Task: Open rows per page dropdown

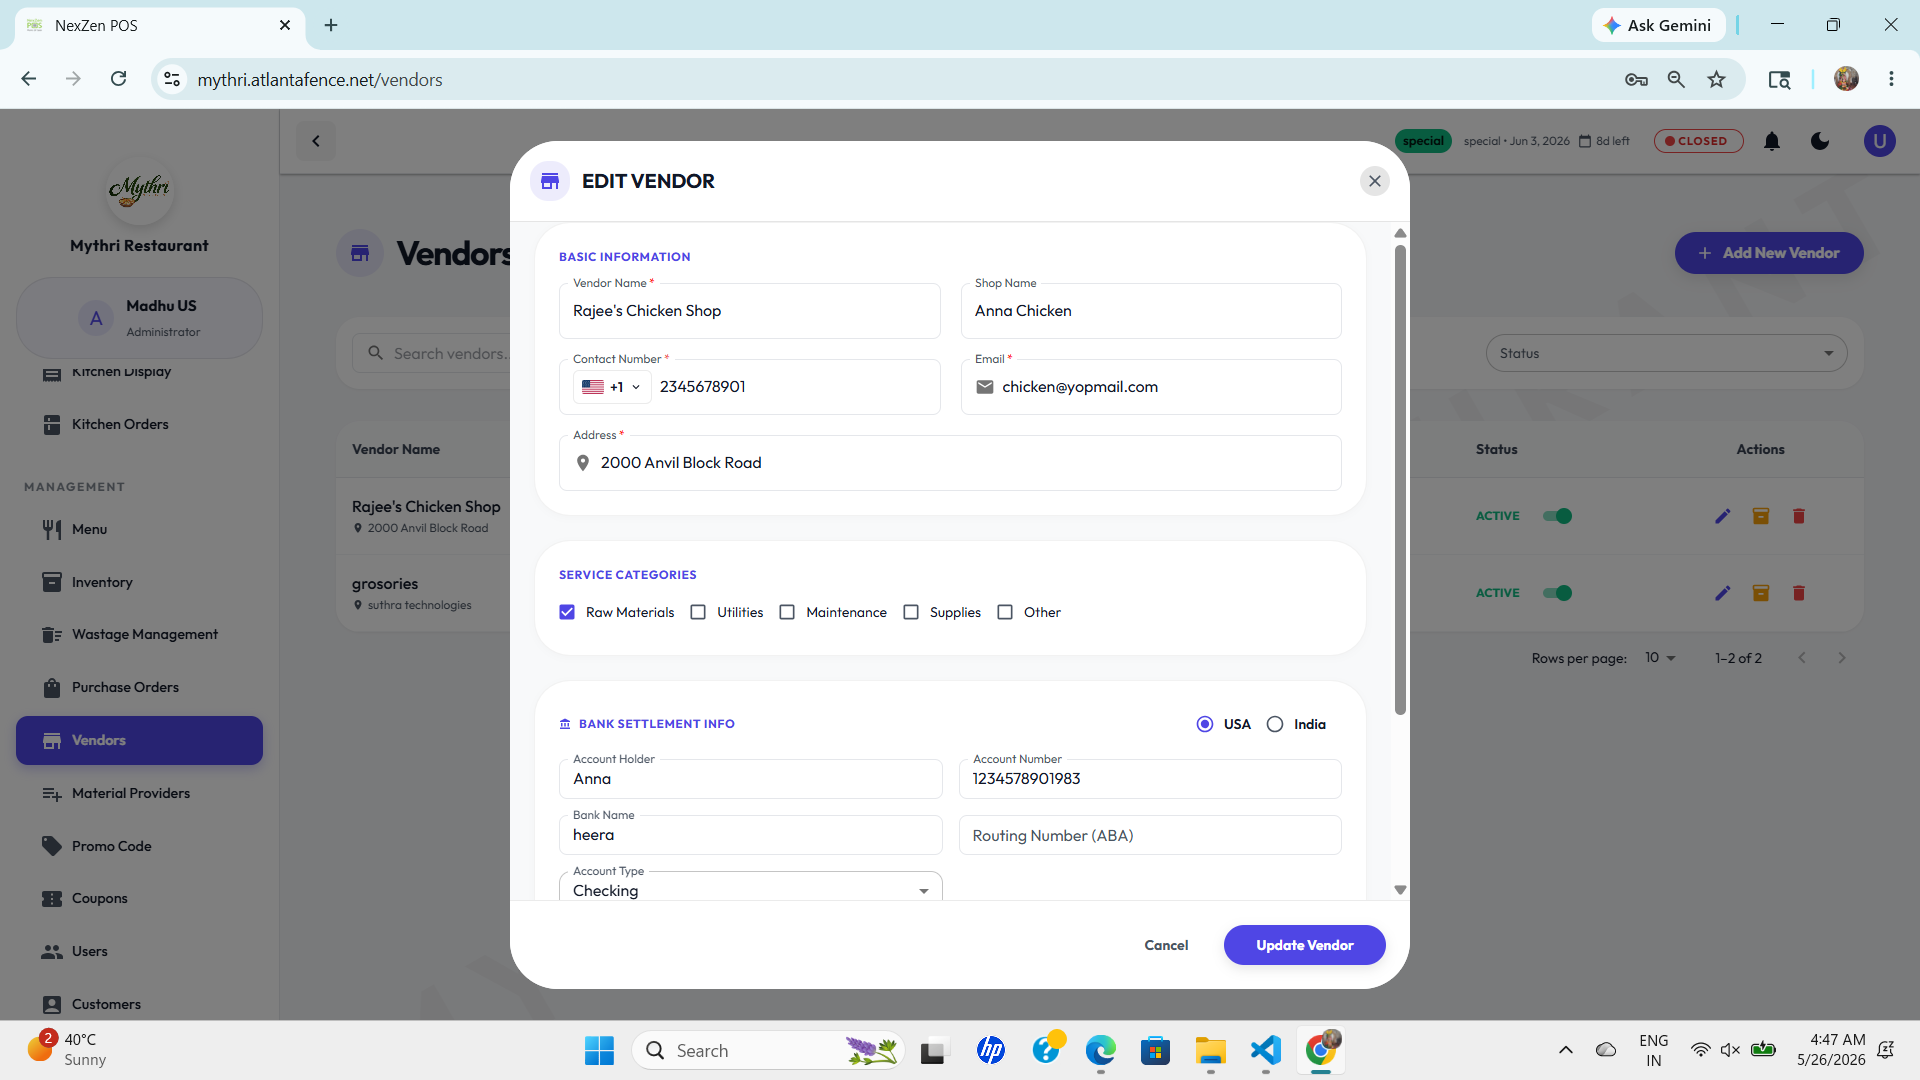Action: (1660, 658)
